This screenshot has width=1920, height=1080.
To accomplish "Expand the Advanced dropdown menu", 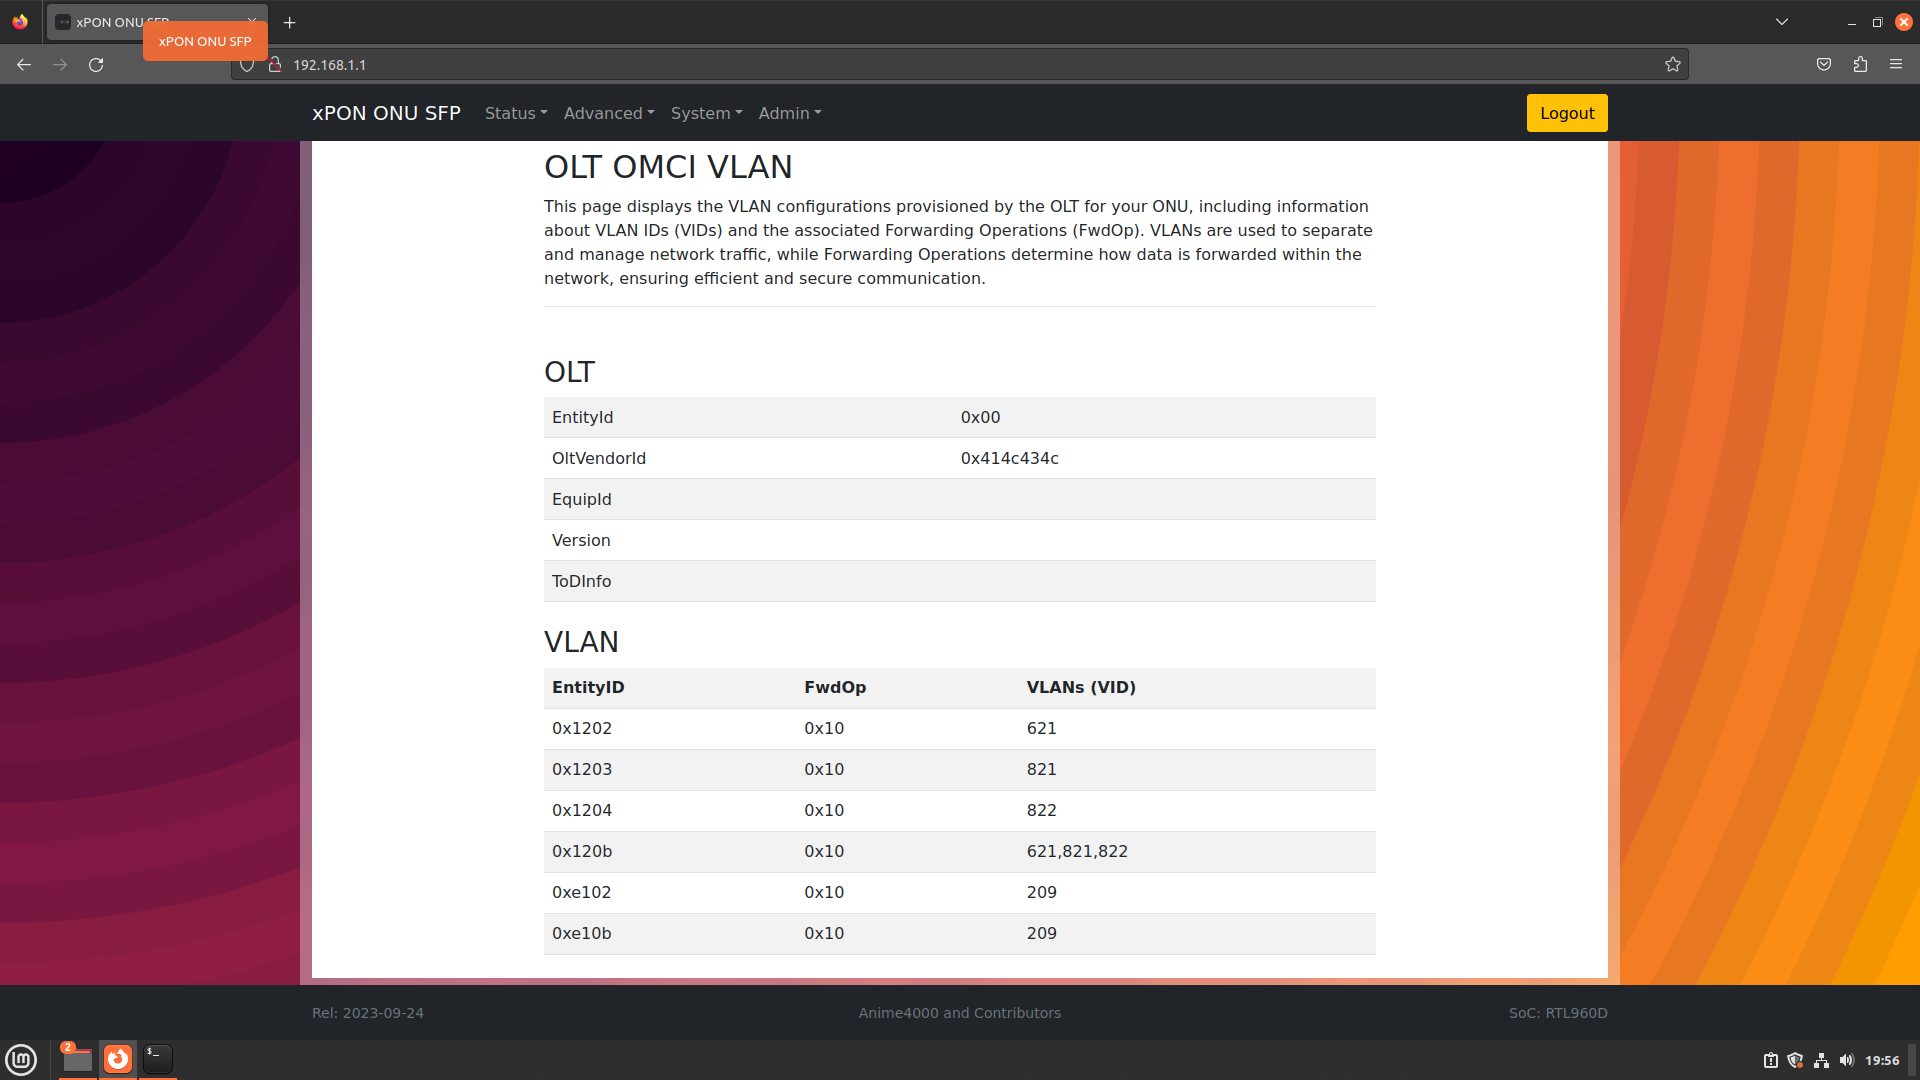I will coord(609,113).
